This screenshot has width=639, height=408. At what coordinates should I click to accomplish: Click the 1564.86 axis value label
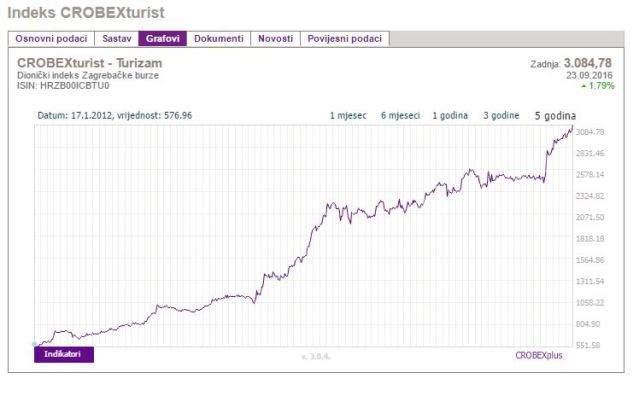point(590,260)
